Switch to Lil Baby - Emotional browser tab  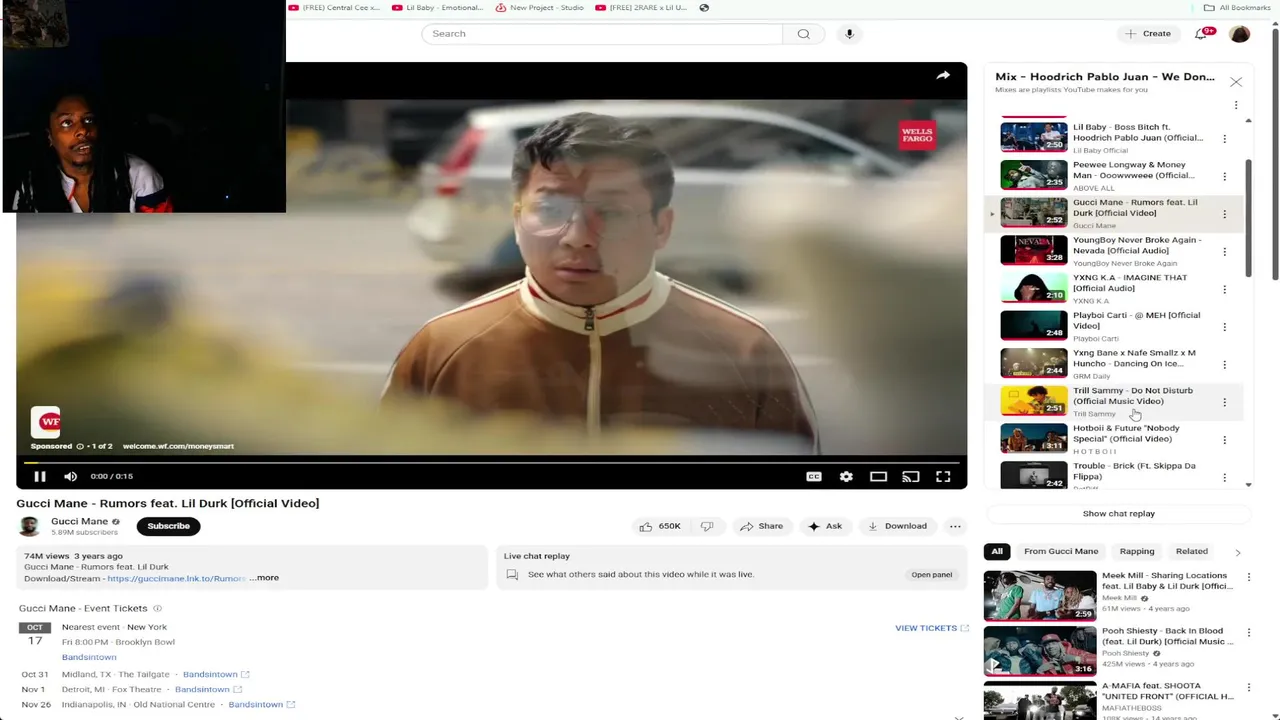tap(437, 8)
